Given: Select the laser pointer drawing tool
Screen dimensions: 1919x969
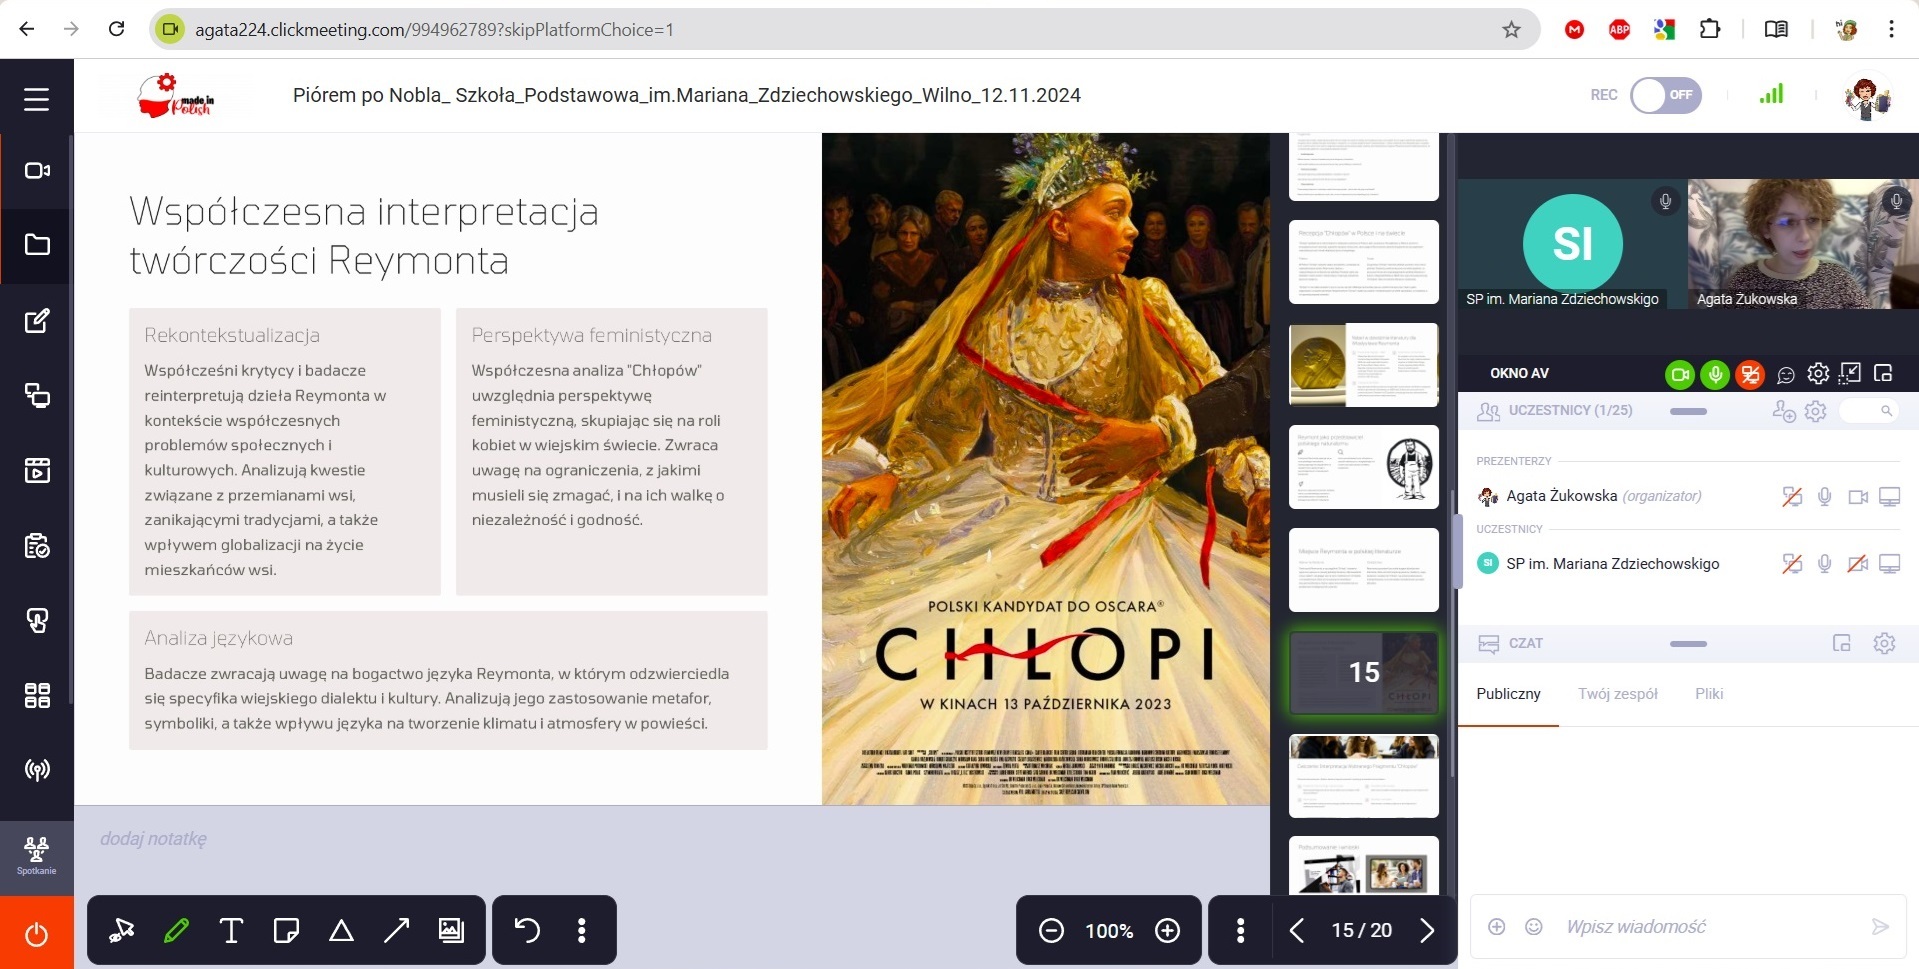Looking at the screenshot, I should (122, 931).
